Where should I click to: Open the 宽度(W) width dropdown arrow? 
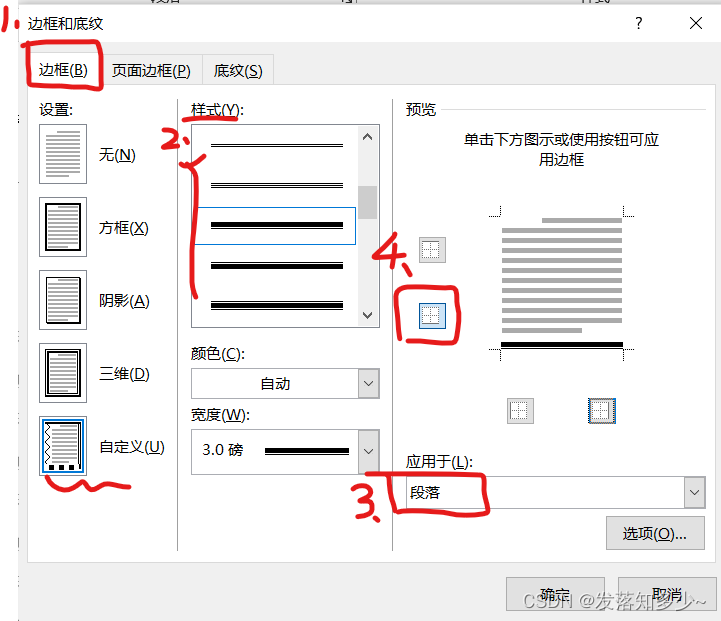[x=368, y=451]
